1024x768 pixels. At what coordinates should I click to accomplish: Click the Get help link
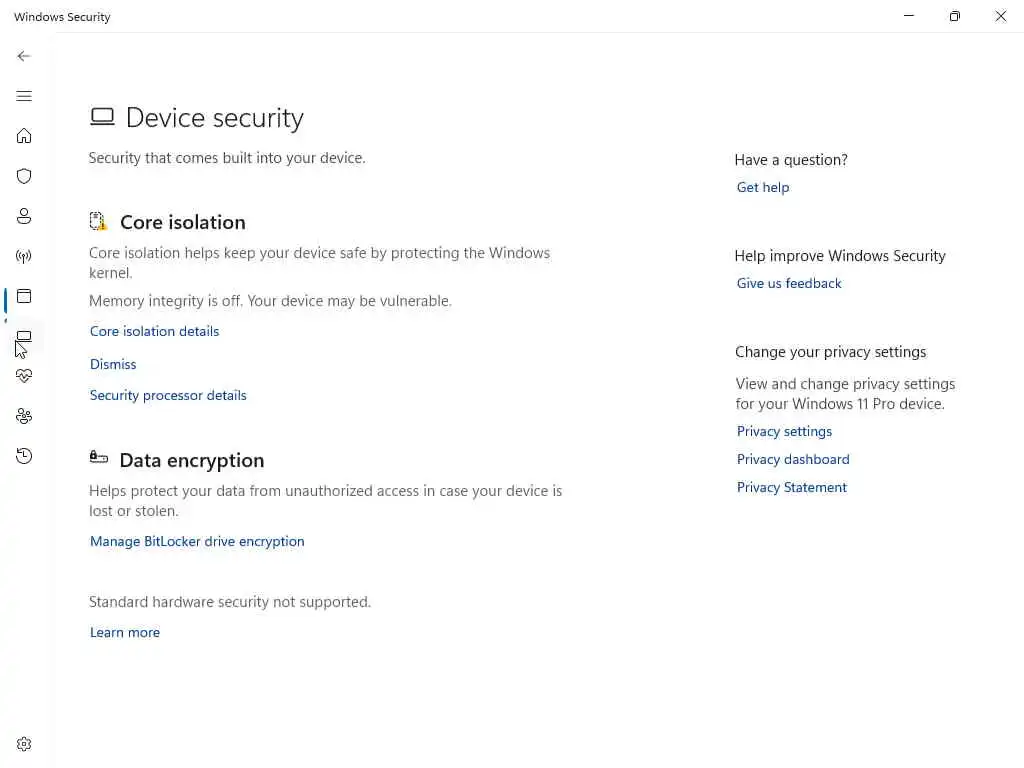[x=763, y=187]
